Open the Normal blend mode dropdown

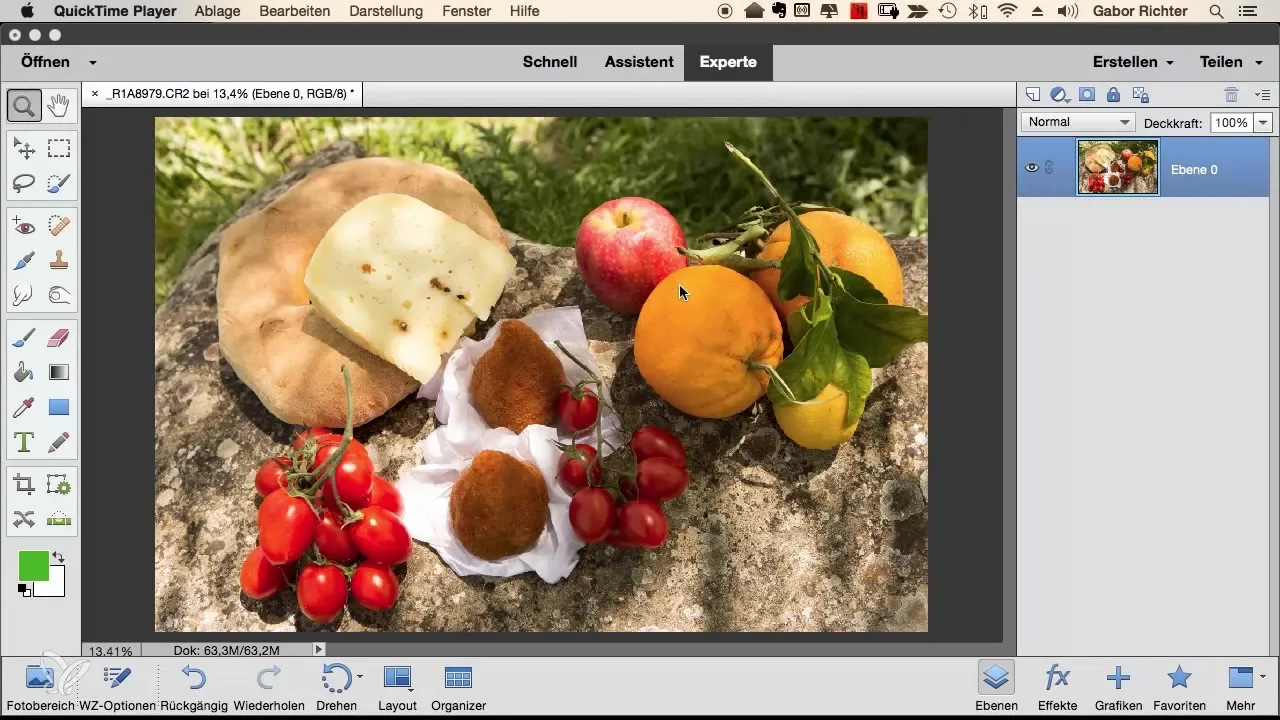(x=1078, y=122)
